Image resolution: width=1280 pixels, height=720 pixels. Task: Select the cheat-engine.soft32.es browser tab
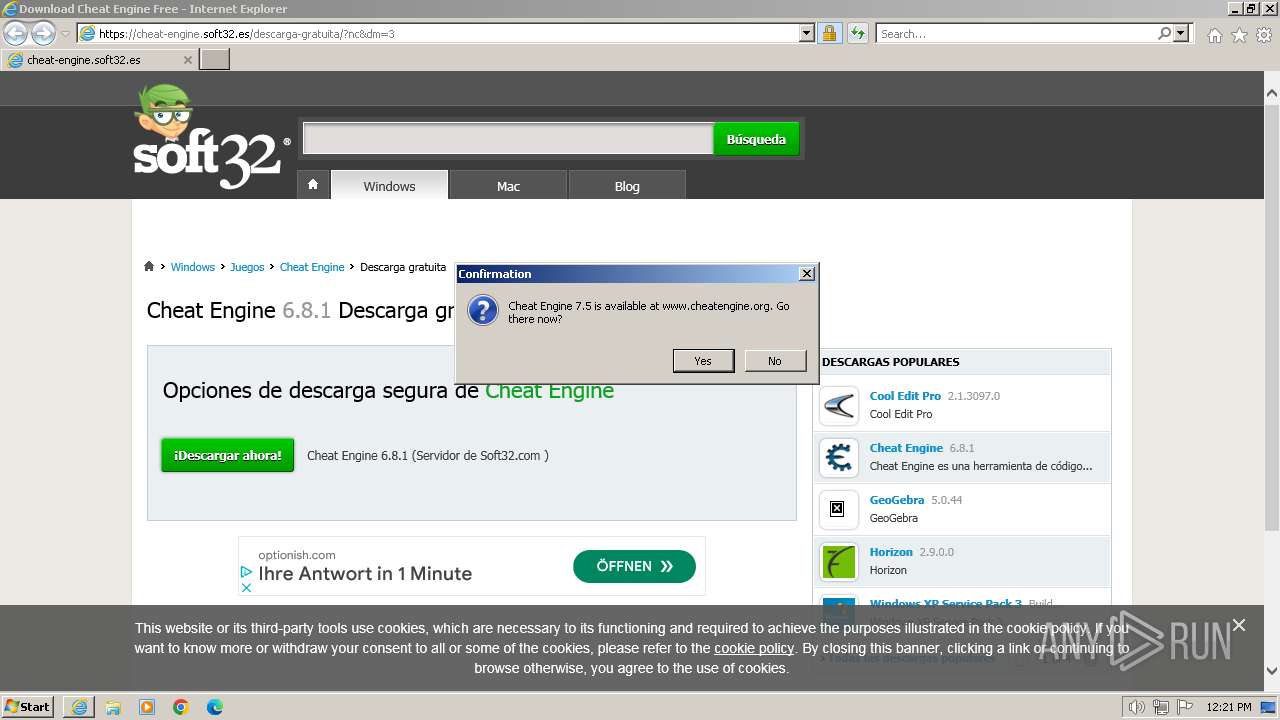(99, 60)
